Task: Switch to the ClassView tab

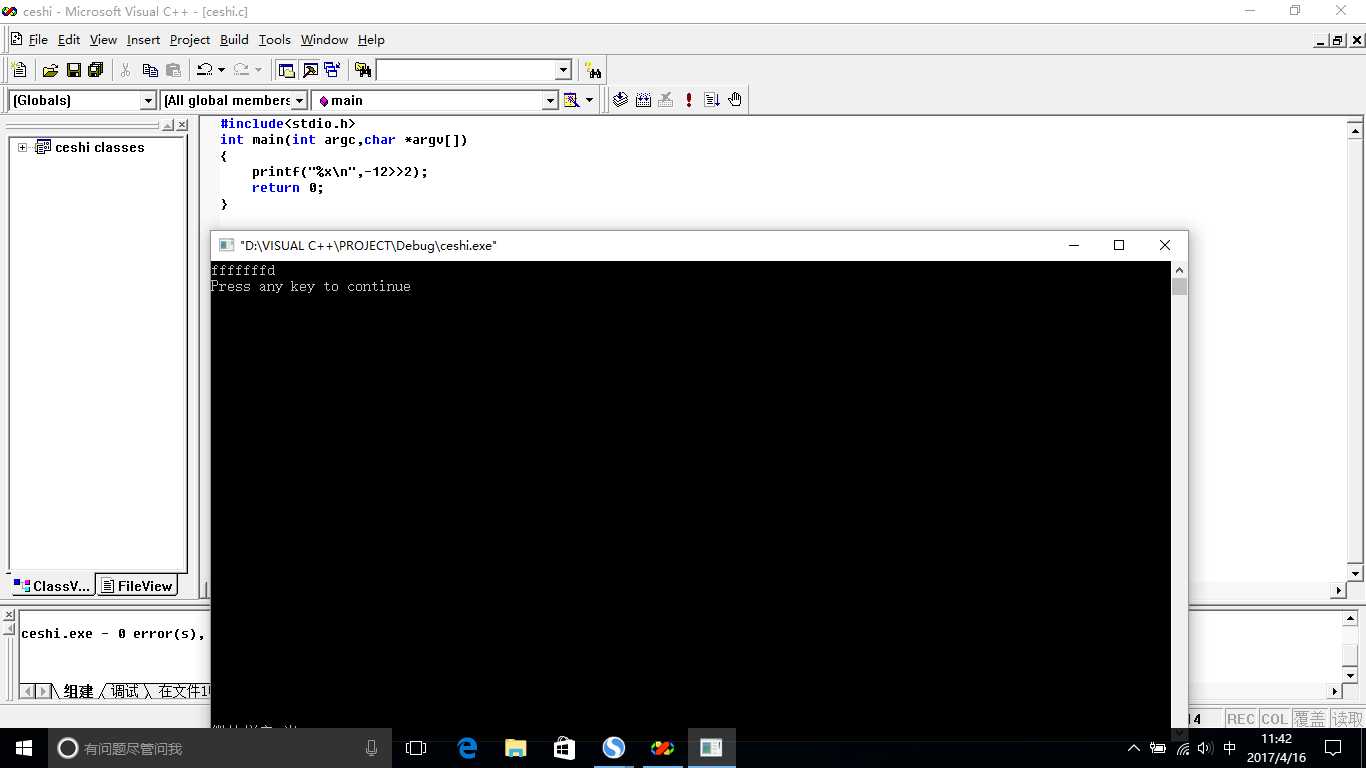Action: (x=52, y=586)
